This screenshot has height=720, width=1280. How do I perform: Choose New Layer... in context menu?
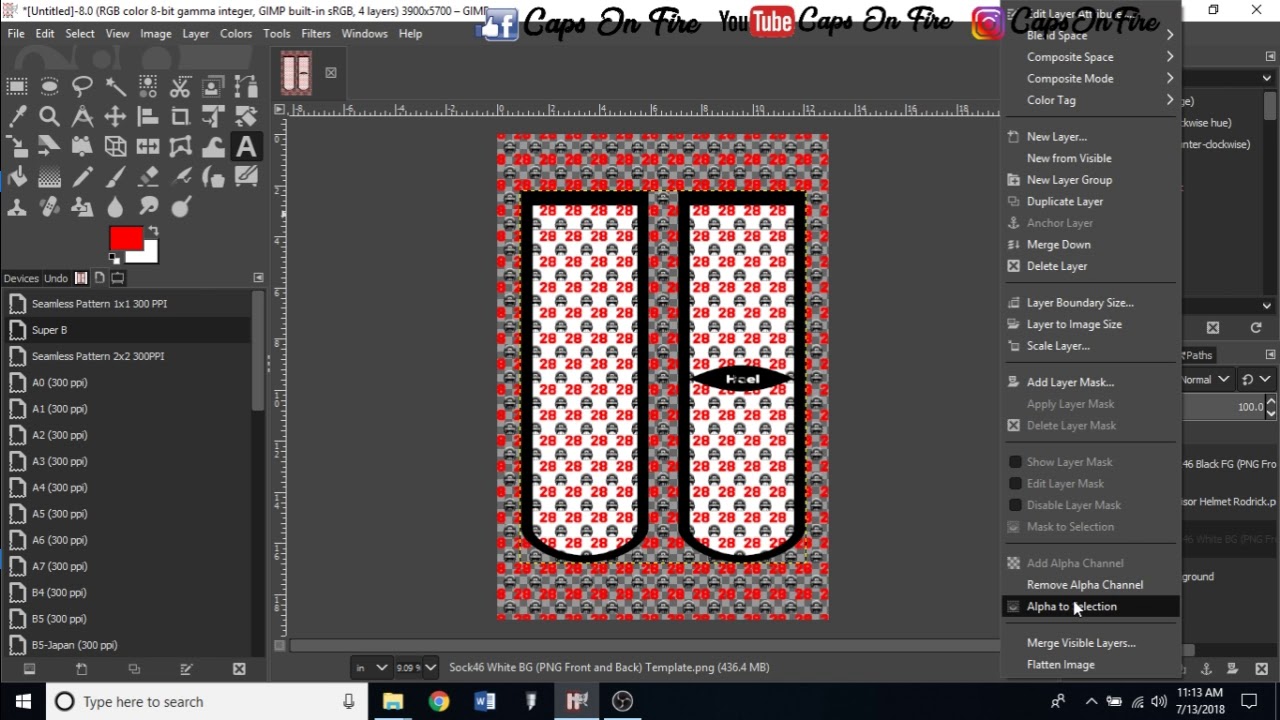(1092, 137)
